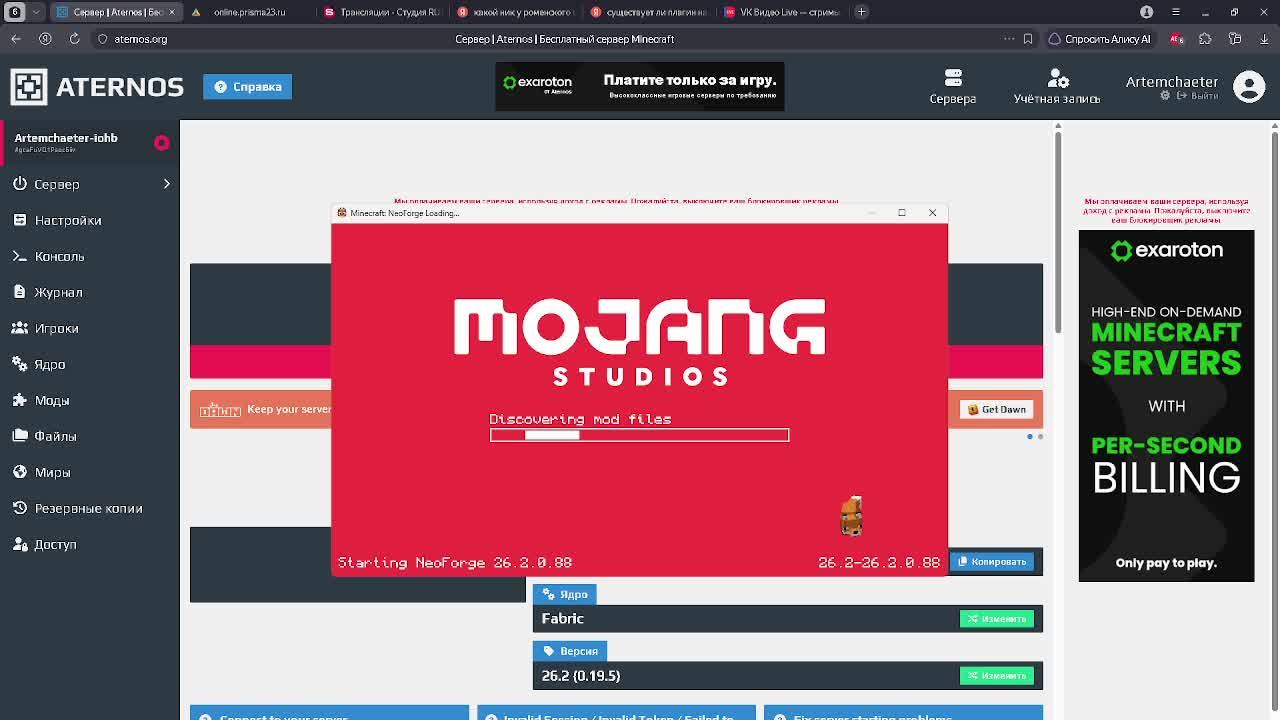Click Спросить Алису AI button
The image size is (1280, 720).
click(x=1099, y=39)
